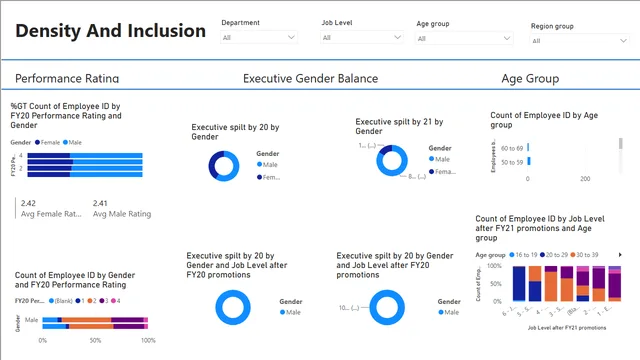Select Male legend in Executive split by 21
Image resolution: width=640 pixels, height=360 pixels.
(440, 159)
